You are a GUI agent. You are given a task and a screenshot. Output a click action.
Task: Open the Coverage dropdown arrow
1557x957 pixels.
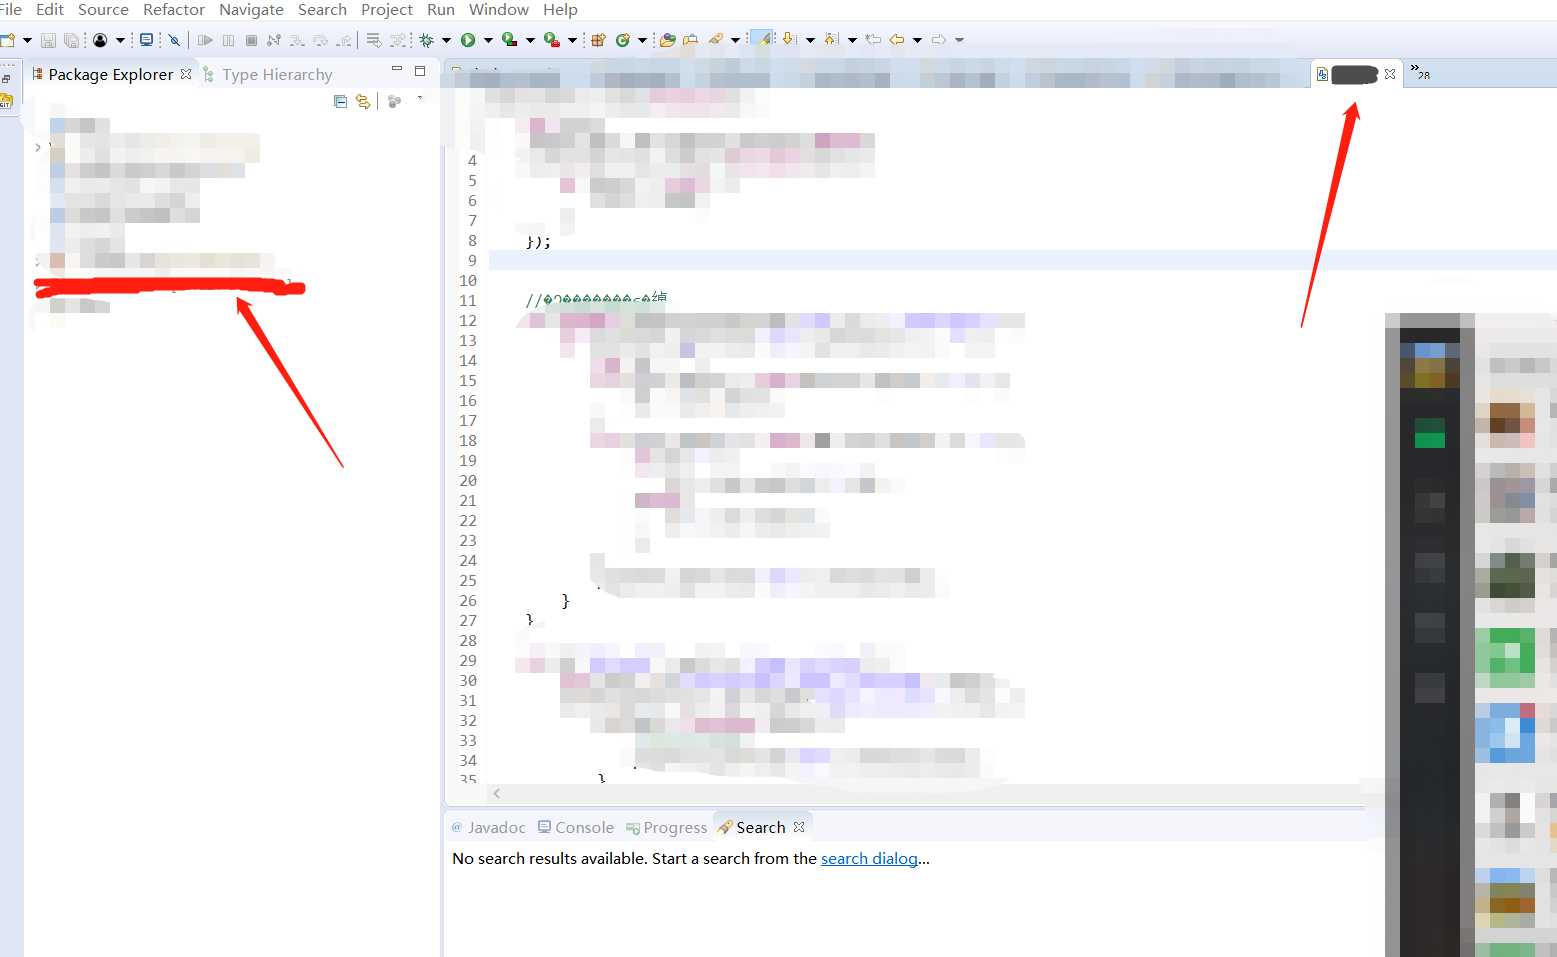pyautogui.click(x=530, y=40)
